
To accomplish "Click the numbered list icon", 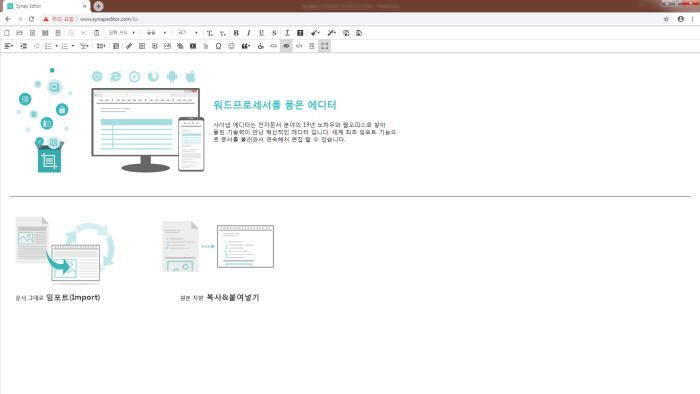I will click(x=65, y=46).
